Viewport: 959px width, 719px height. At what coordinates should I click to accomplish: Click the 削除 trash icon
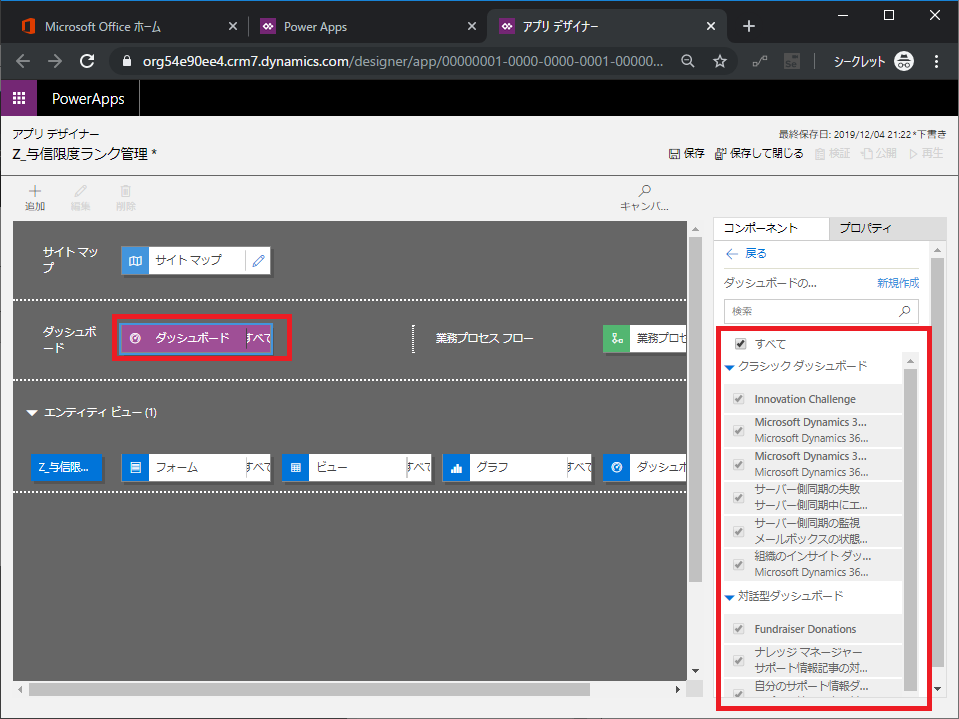tap(125, 191)
